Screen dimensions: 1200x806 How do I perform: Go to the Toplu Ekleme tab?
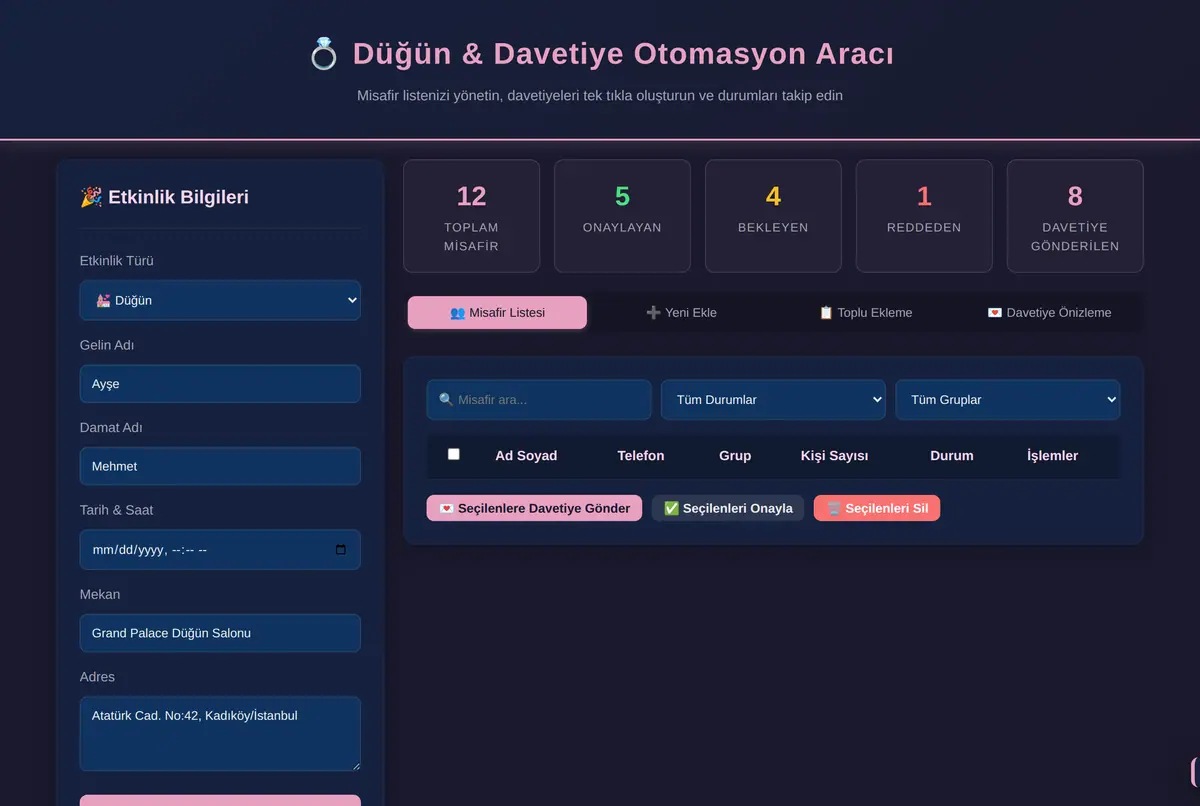[x=865, y=312]
